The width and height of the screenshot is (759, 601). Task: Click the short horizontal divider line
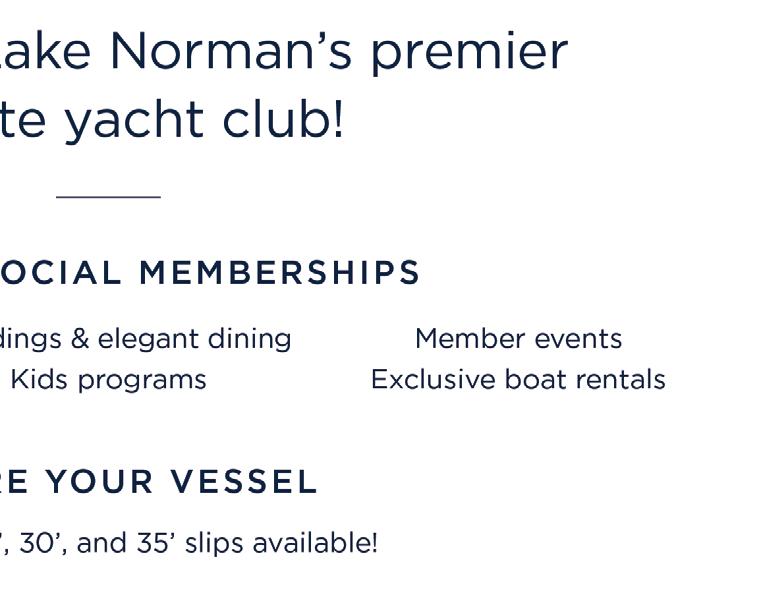tap(108, 197)
